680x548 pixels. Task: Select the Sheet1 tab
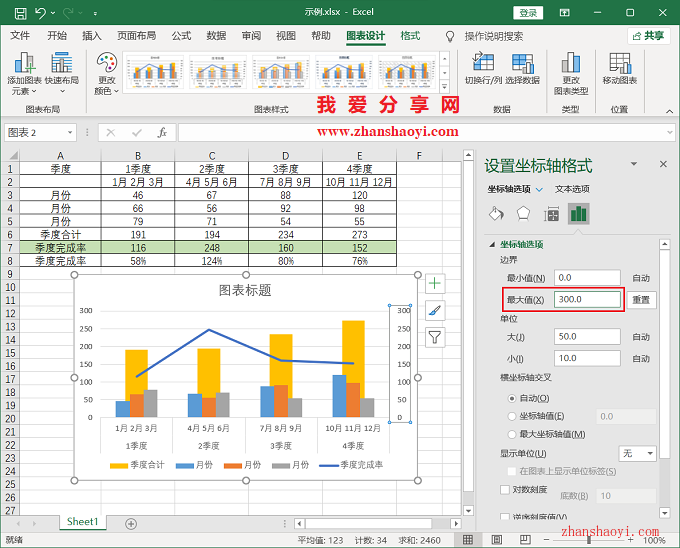point(83,522)
